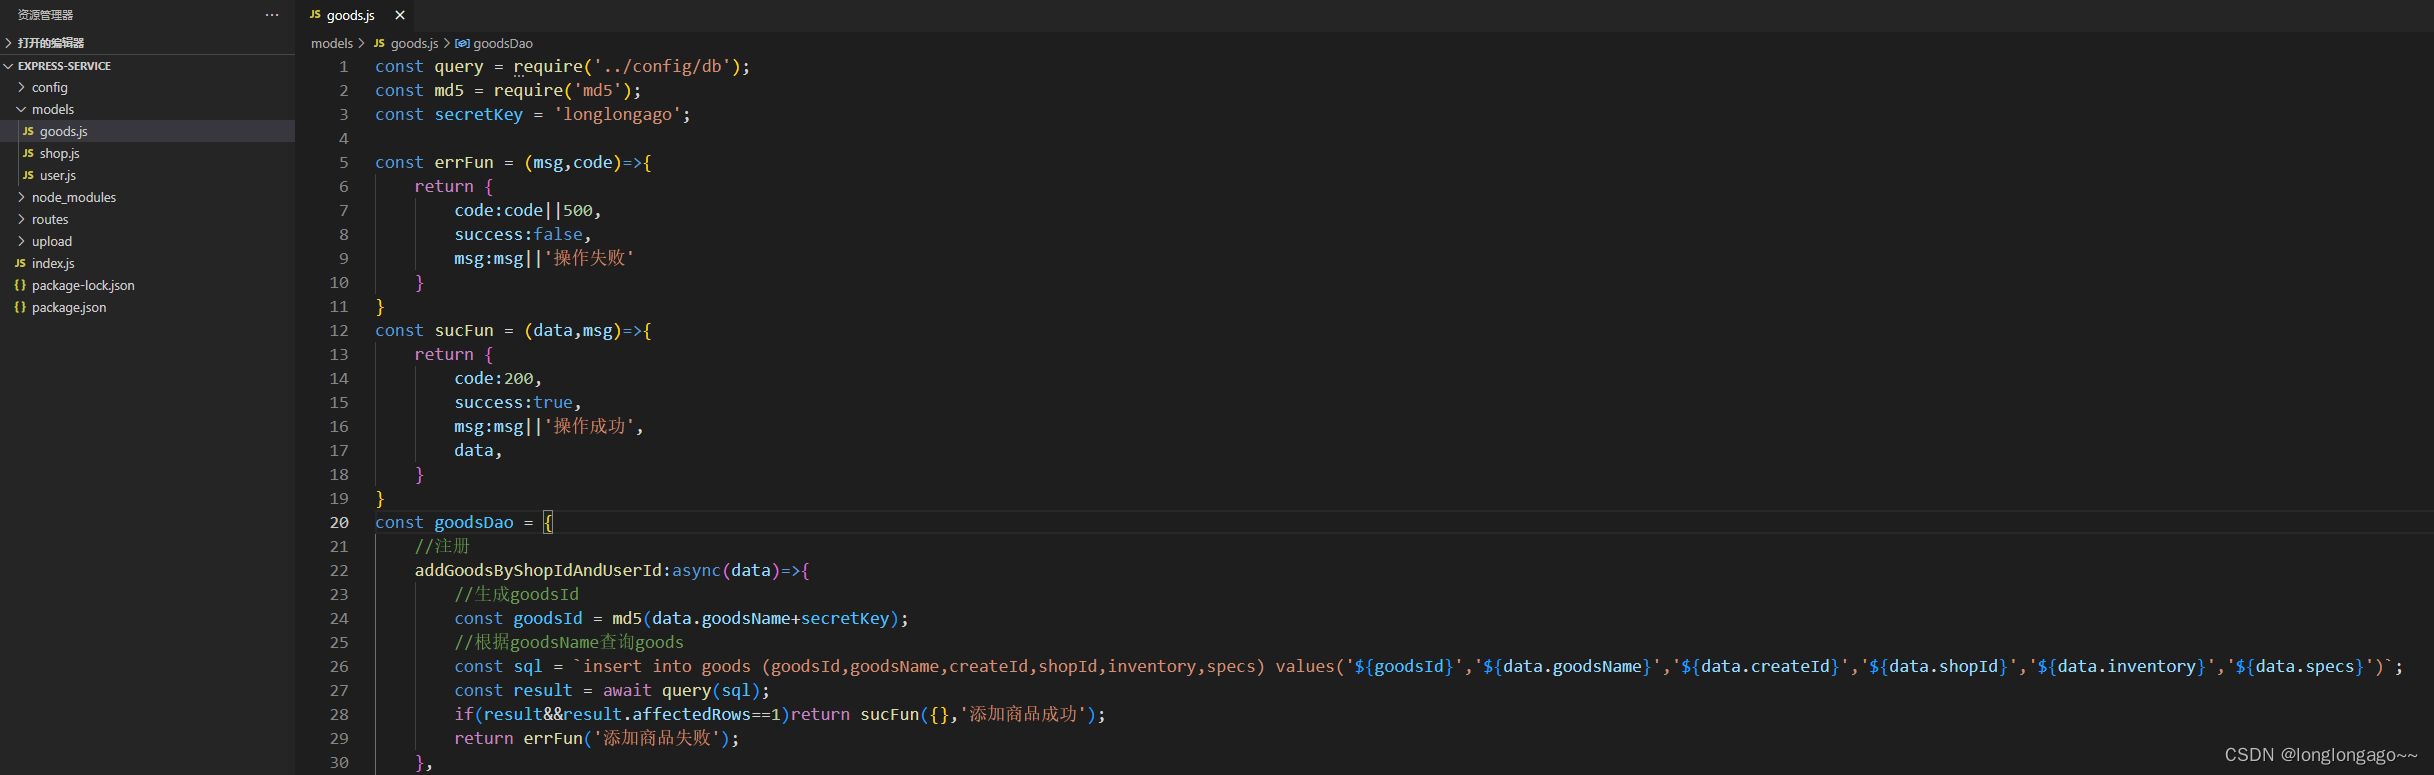This screenshot has height=775, width=2434.
Task: Click the 资源管理器 explorer title
Action: tap(46, 15)
